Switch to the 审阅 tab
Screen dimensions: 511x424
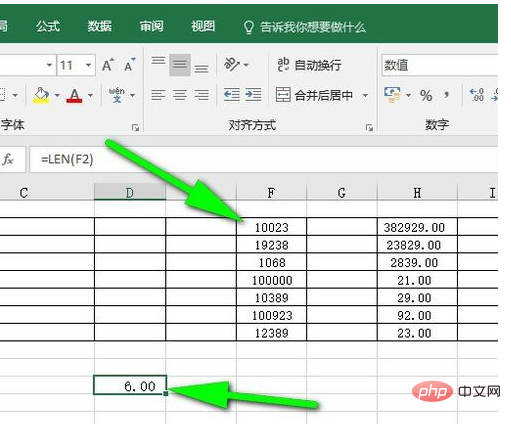(151, 26)
